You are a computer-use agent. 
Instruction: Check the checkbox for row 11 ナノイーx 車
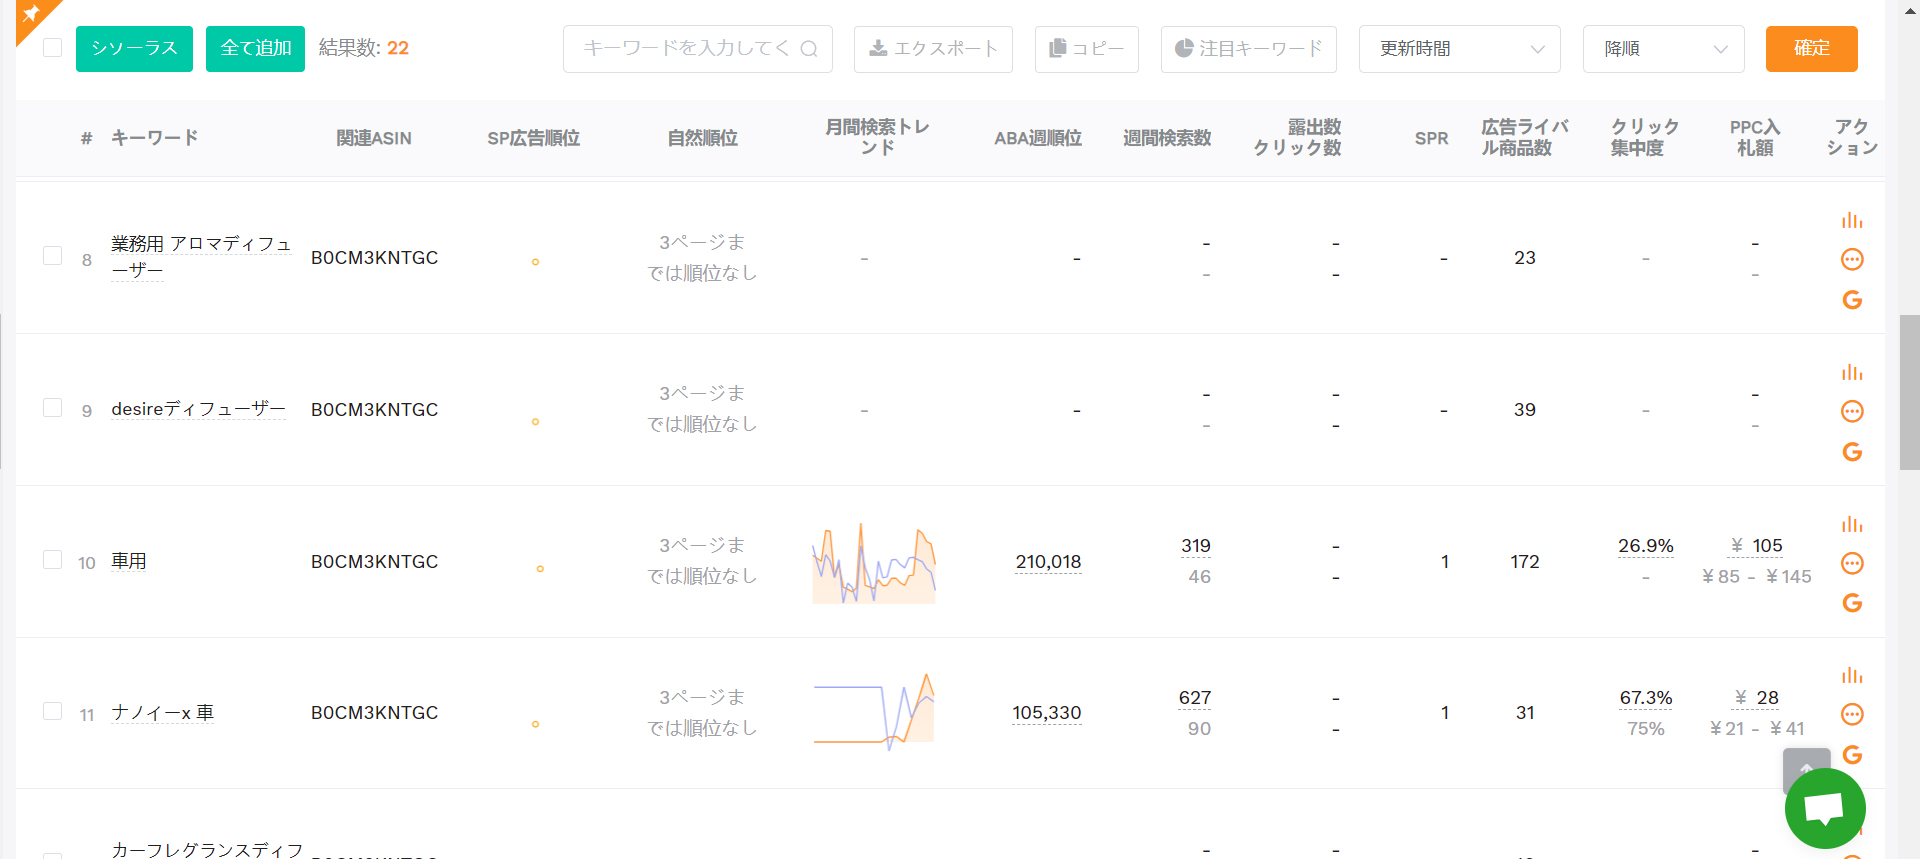pyautogui.click(x=53, y=711)
